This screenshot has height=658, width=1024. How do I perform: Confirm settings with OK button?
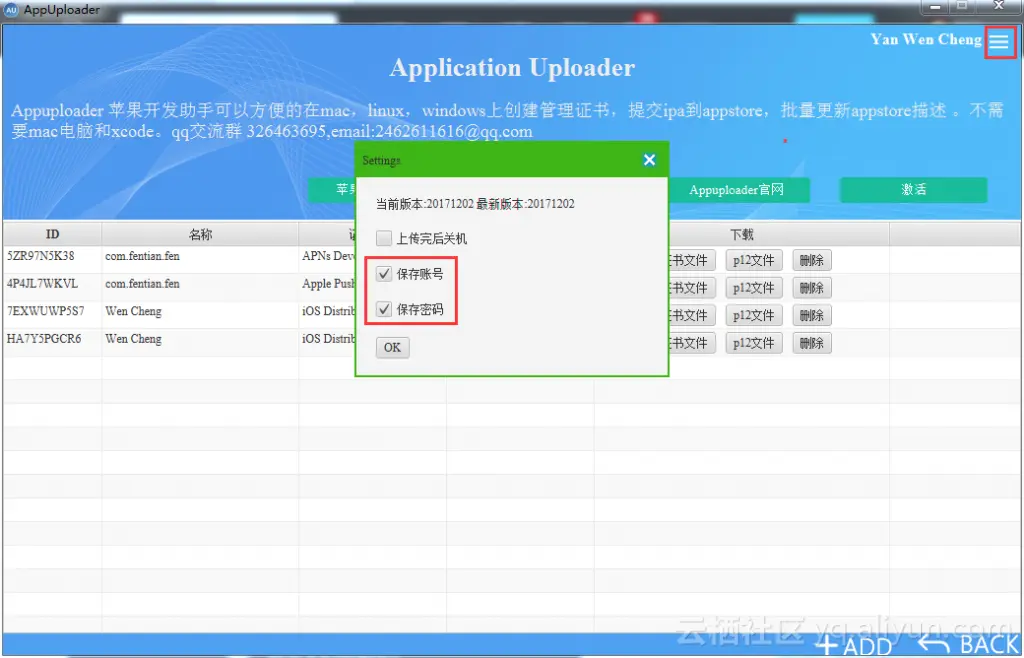pyautogui.click(x=392, y=347)
